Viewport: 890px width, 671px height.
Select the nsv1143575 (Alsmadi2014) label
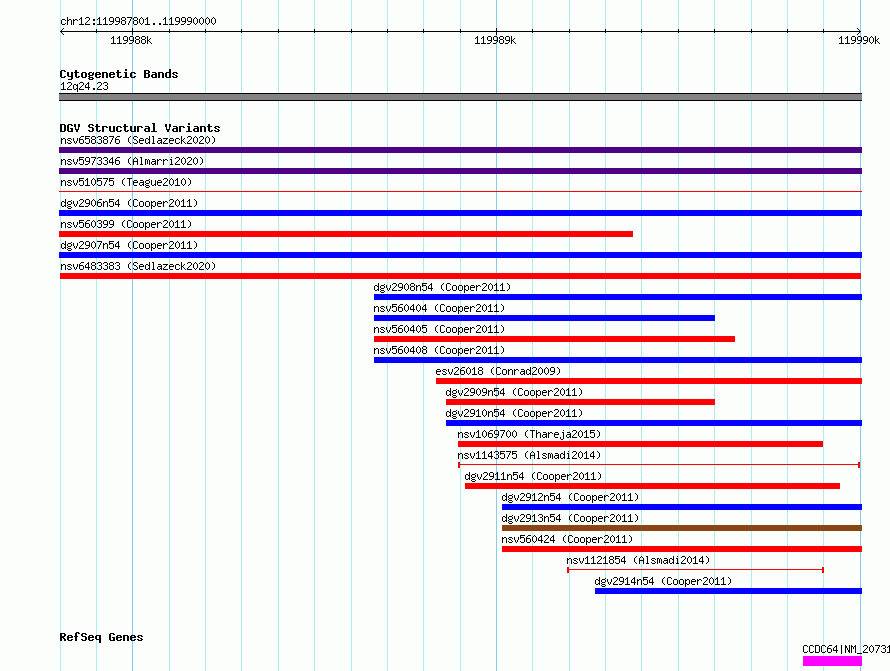tap(529, 455)
